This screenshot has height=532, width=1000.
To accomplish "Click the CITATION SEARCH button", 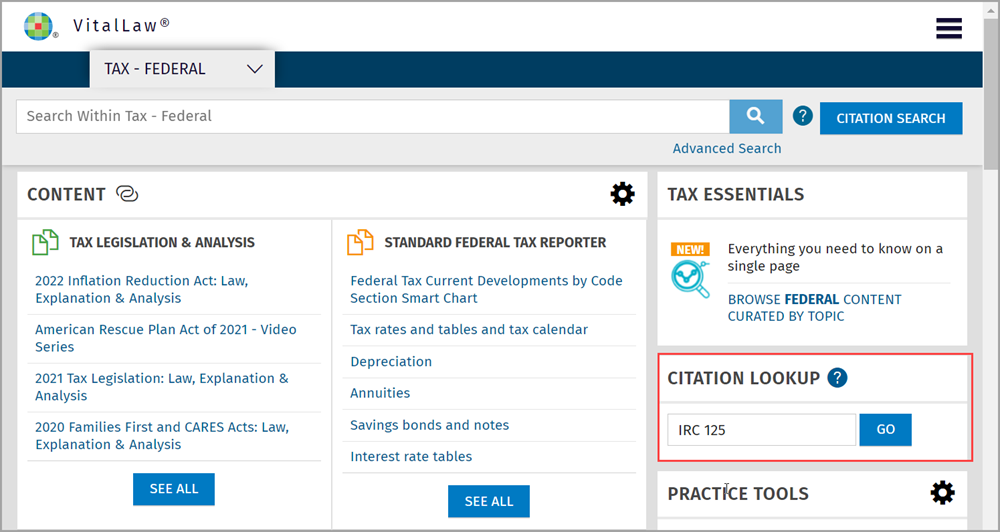I will (891, 118).
